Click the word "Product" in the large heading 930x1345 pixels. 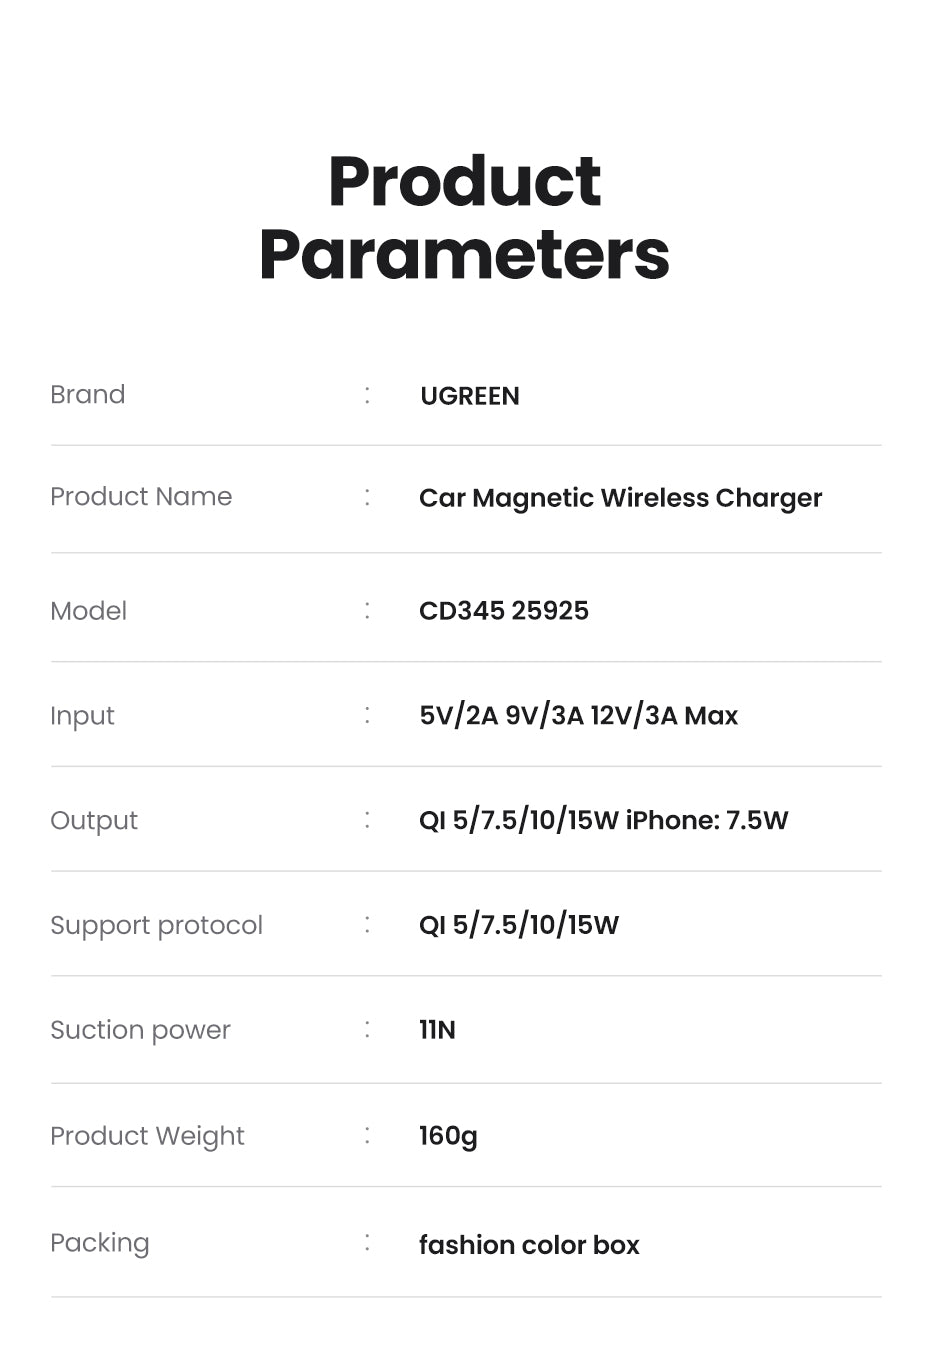464,182
